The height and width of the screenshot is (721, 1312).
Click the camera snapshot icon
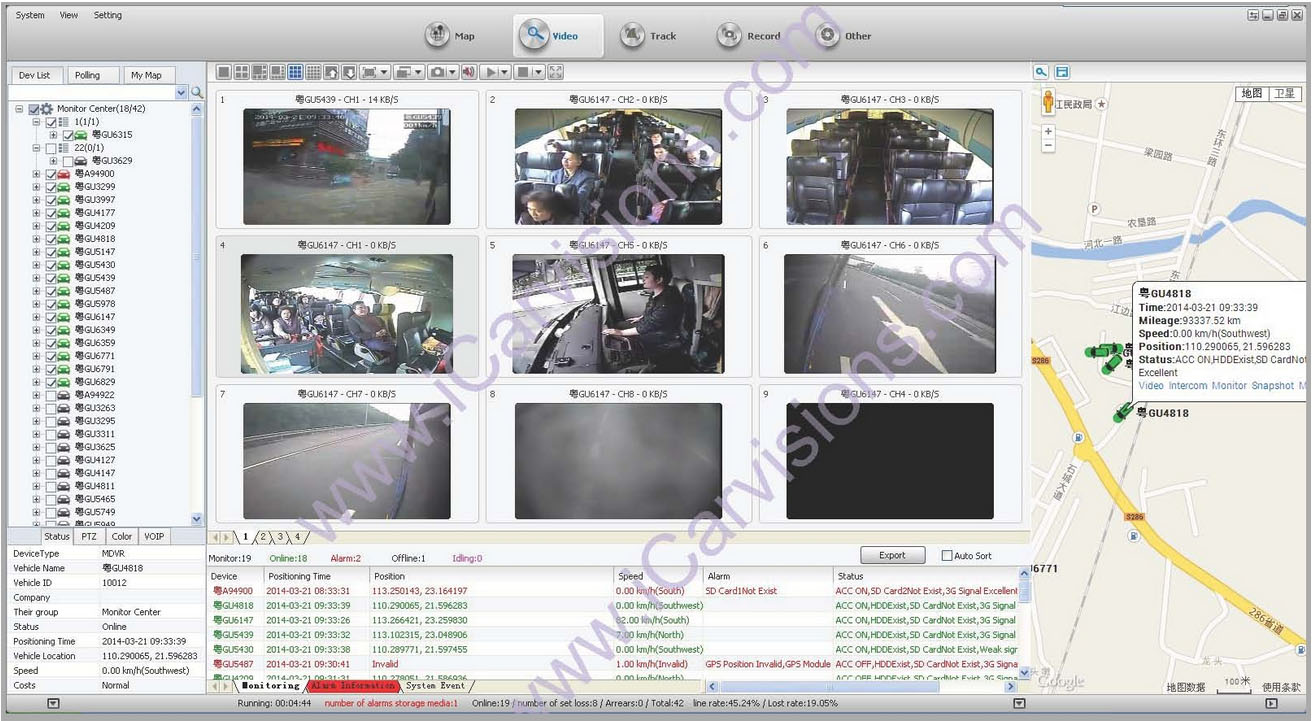(437, 72)
